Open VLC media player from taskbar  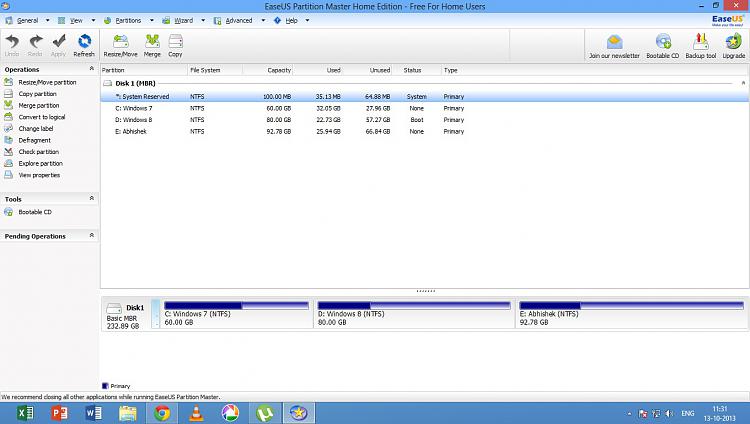click(x=196, y=413)
